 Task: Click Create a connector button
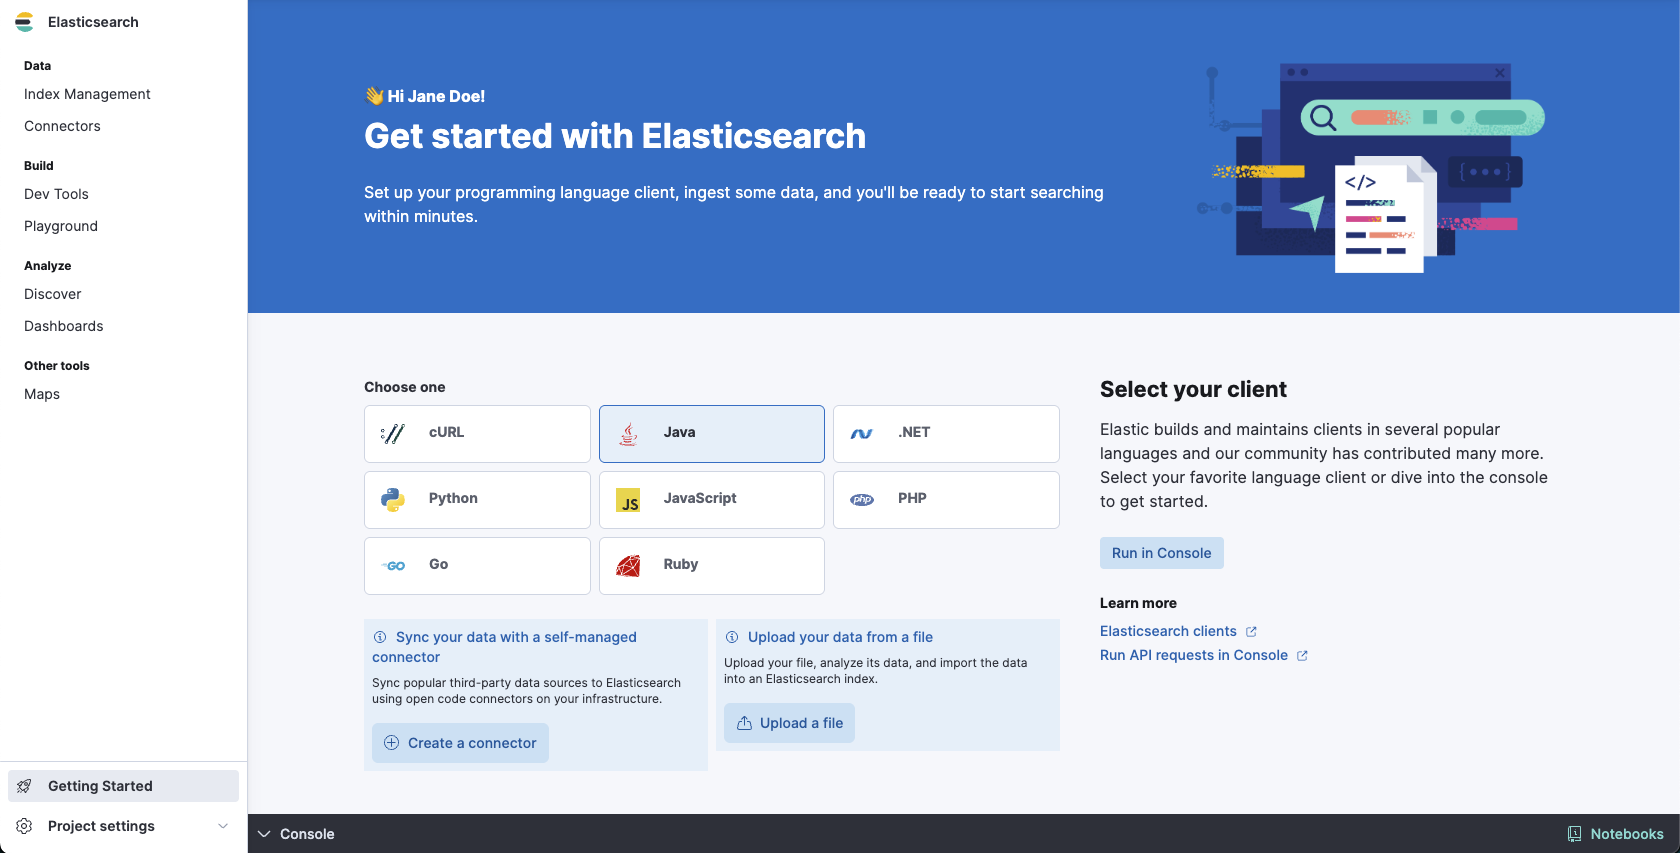(x=460, y=743)
